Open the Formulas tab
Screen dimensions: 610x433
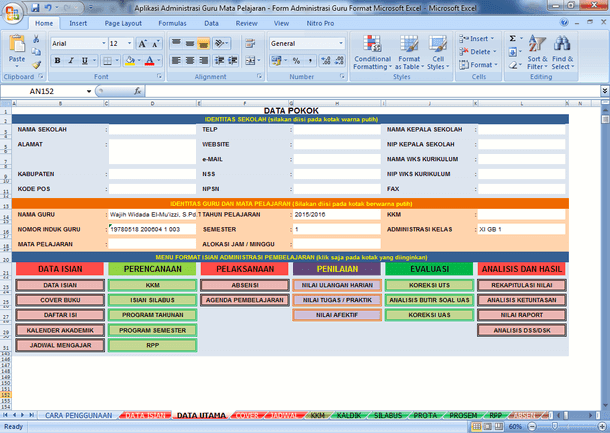click(172, 23)
